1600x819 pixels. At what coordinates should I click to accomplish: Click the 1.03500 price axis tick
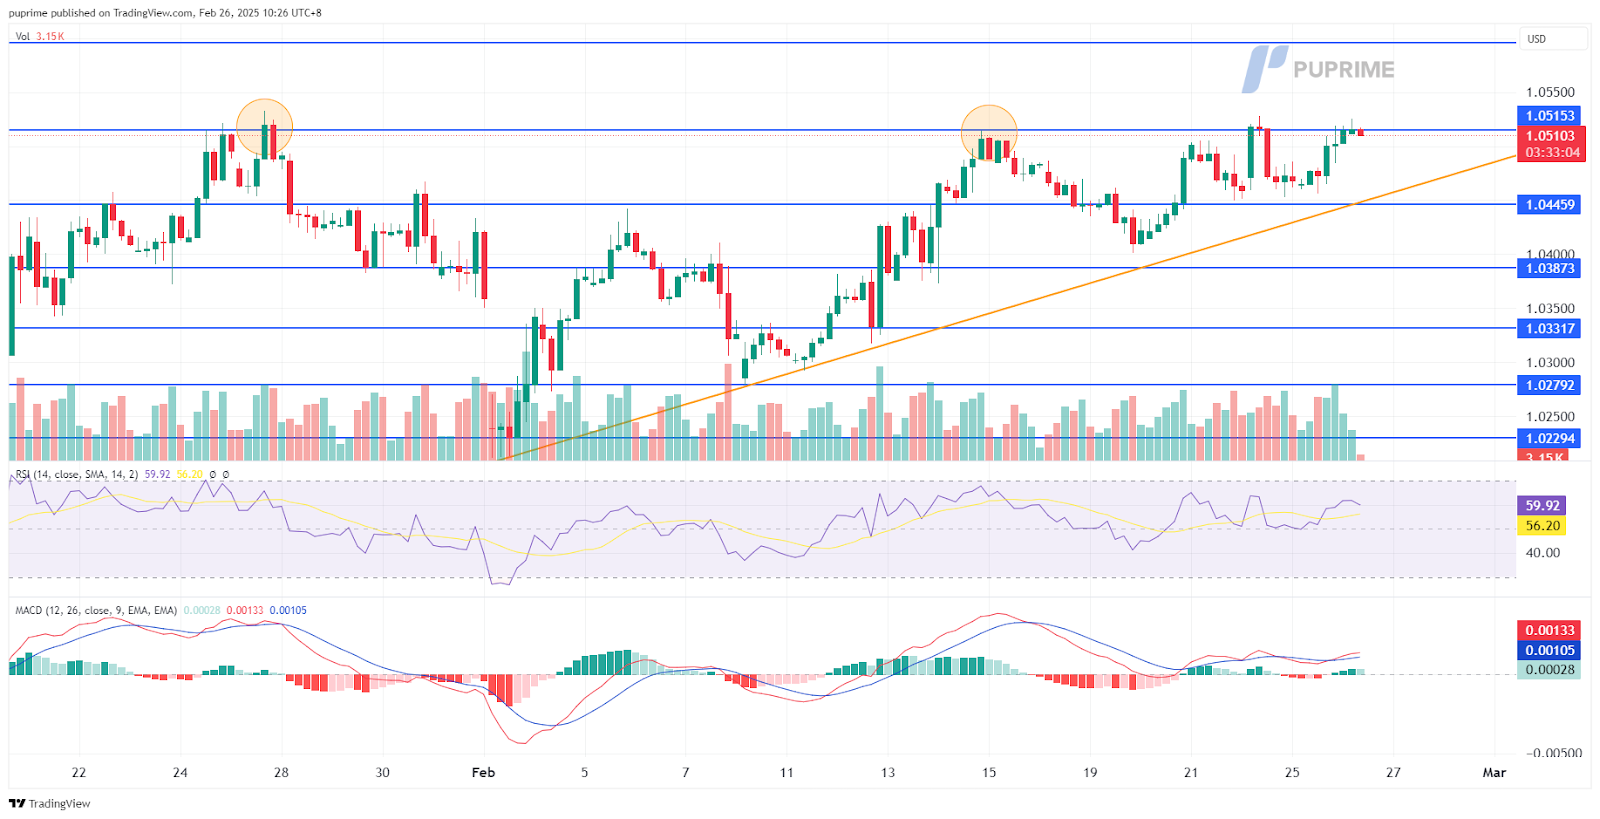tap(1549, 309)
